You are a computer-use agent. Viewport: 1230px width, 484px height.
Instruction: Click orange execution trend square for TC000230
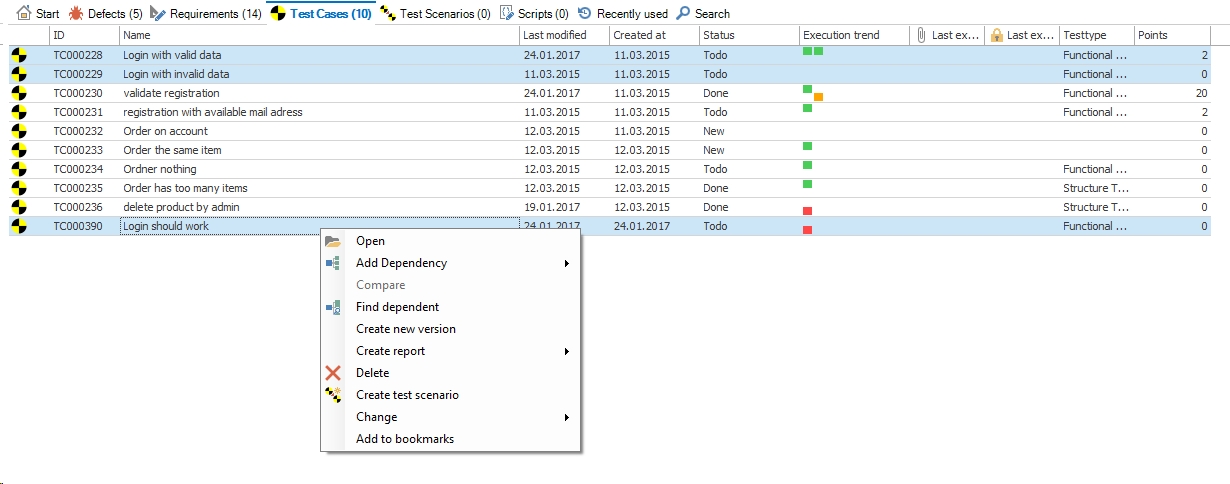(x=819, y=97)
